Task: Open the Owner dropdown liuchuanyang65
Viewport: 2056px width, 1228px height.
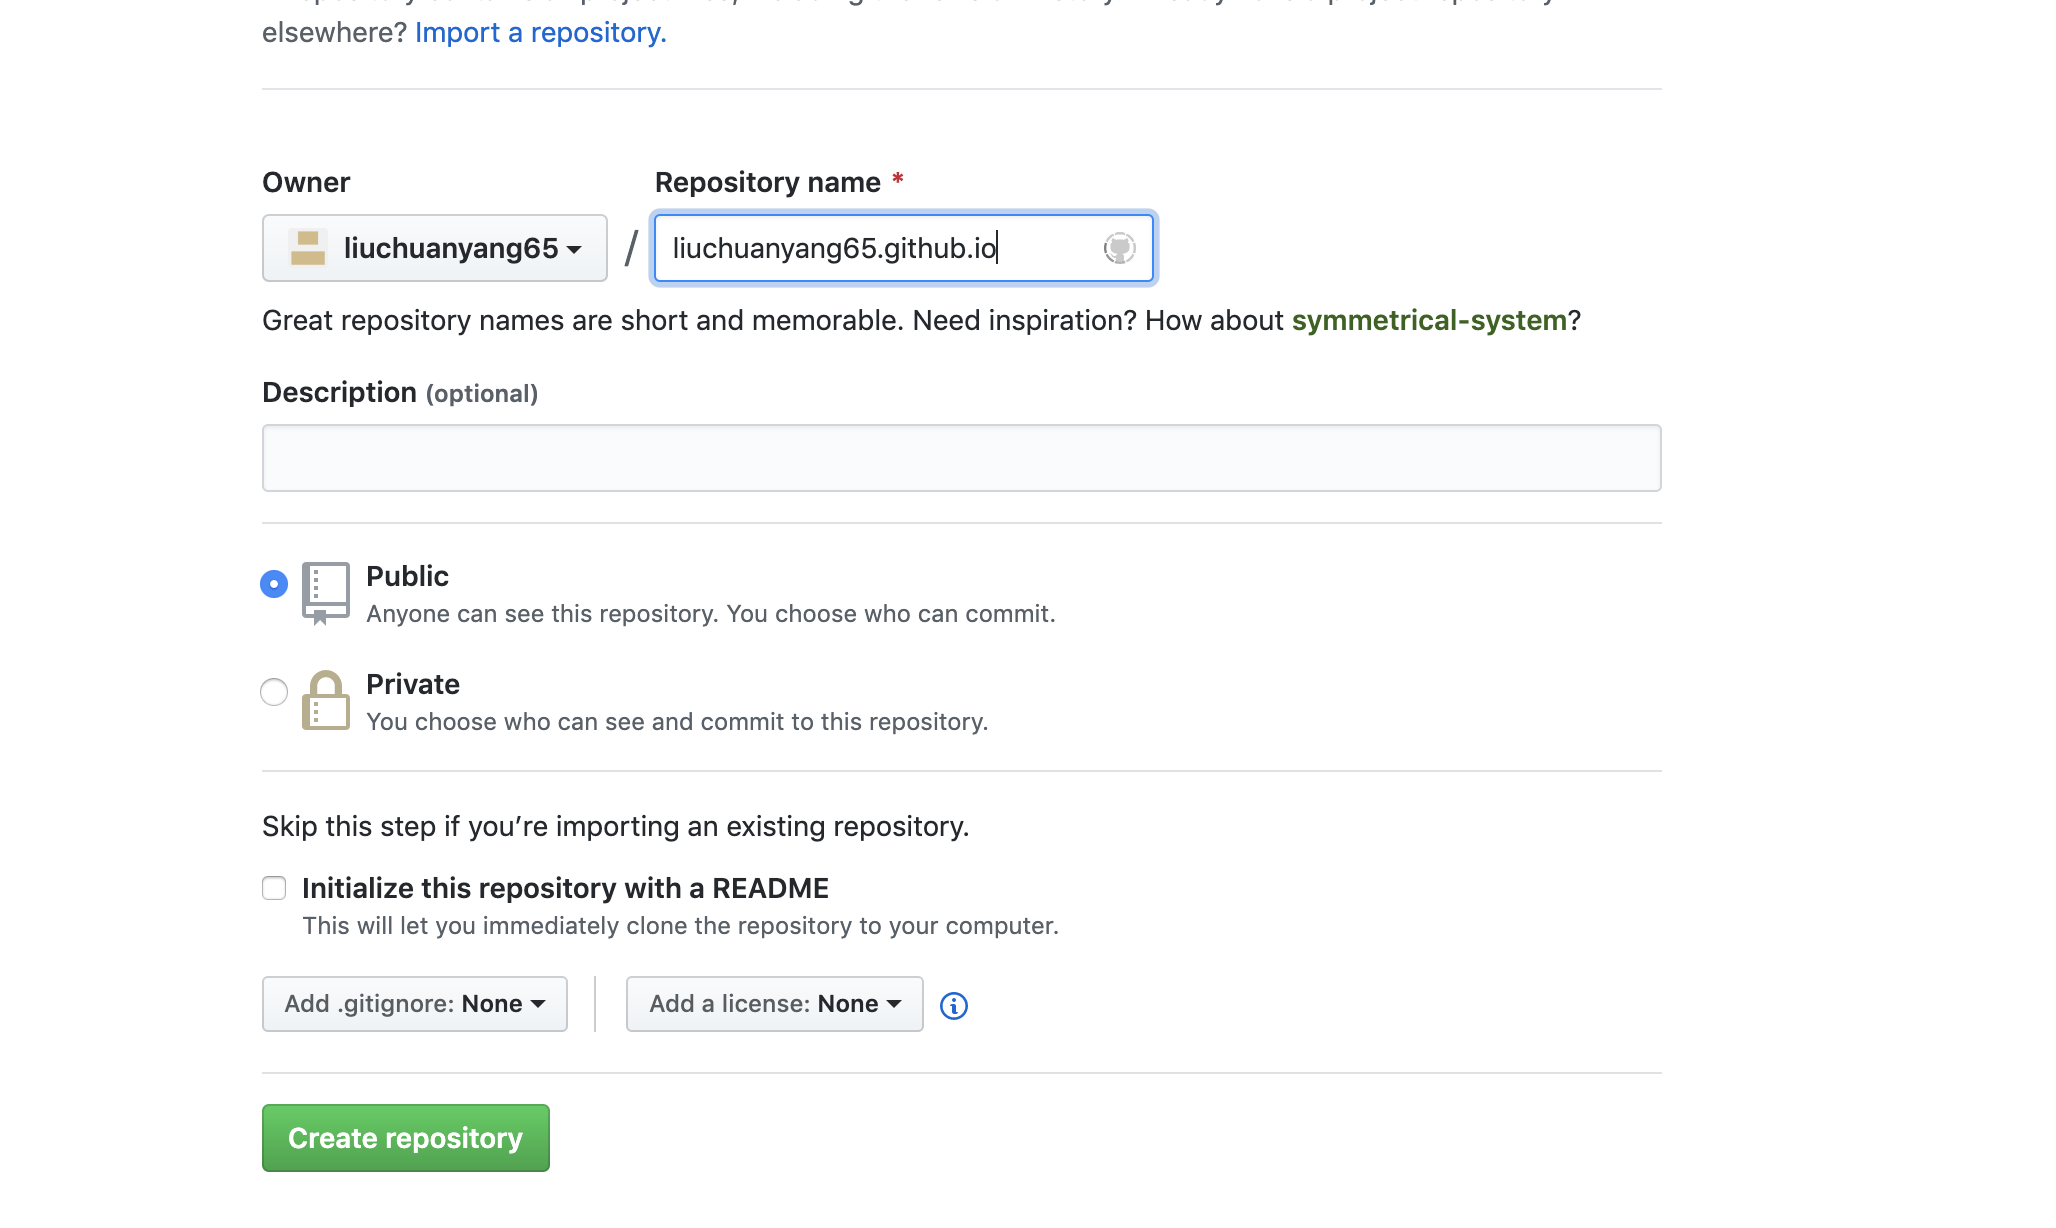Action: coord(435,248)
